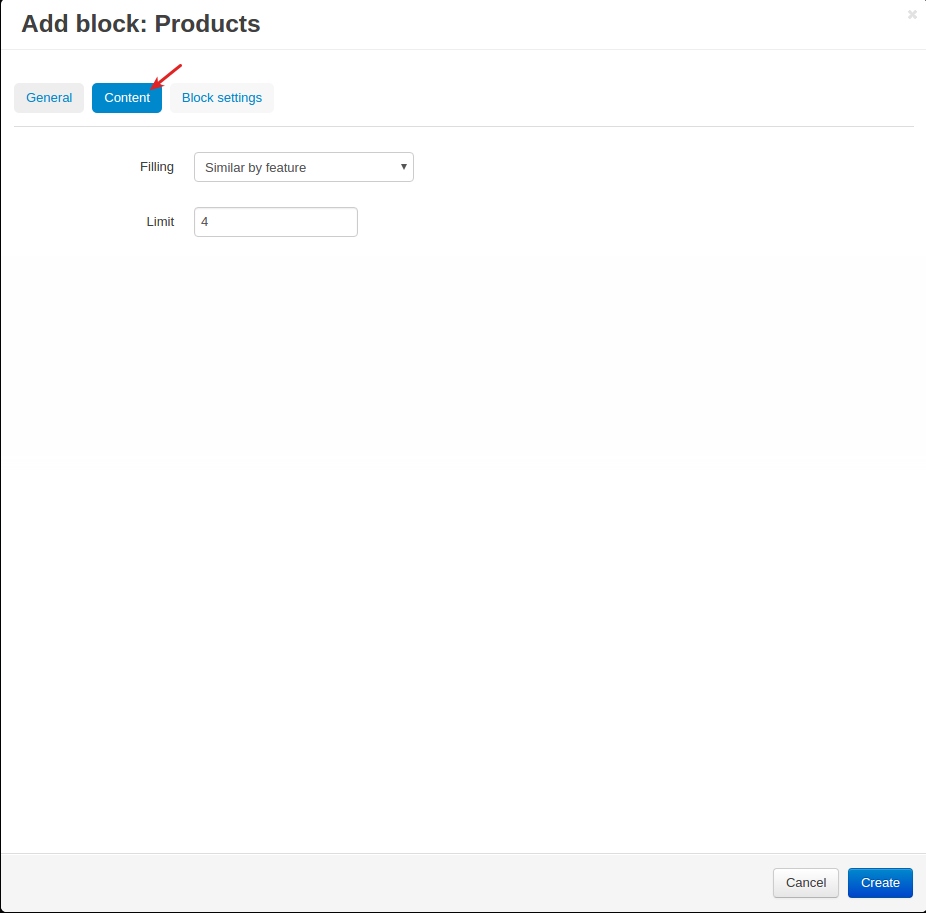Open the Filling combo box
Viewport: 926px width, 913px height.
[304, 167]
